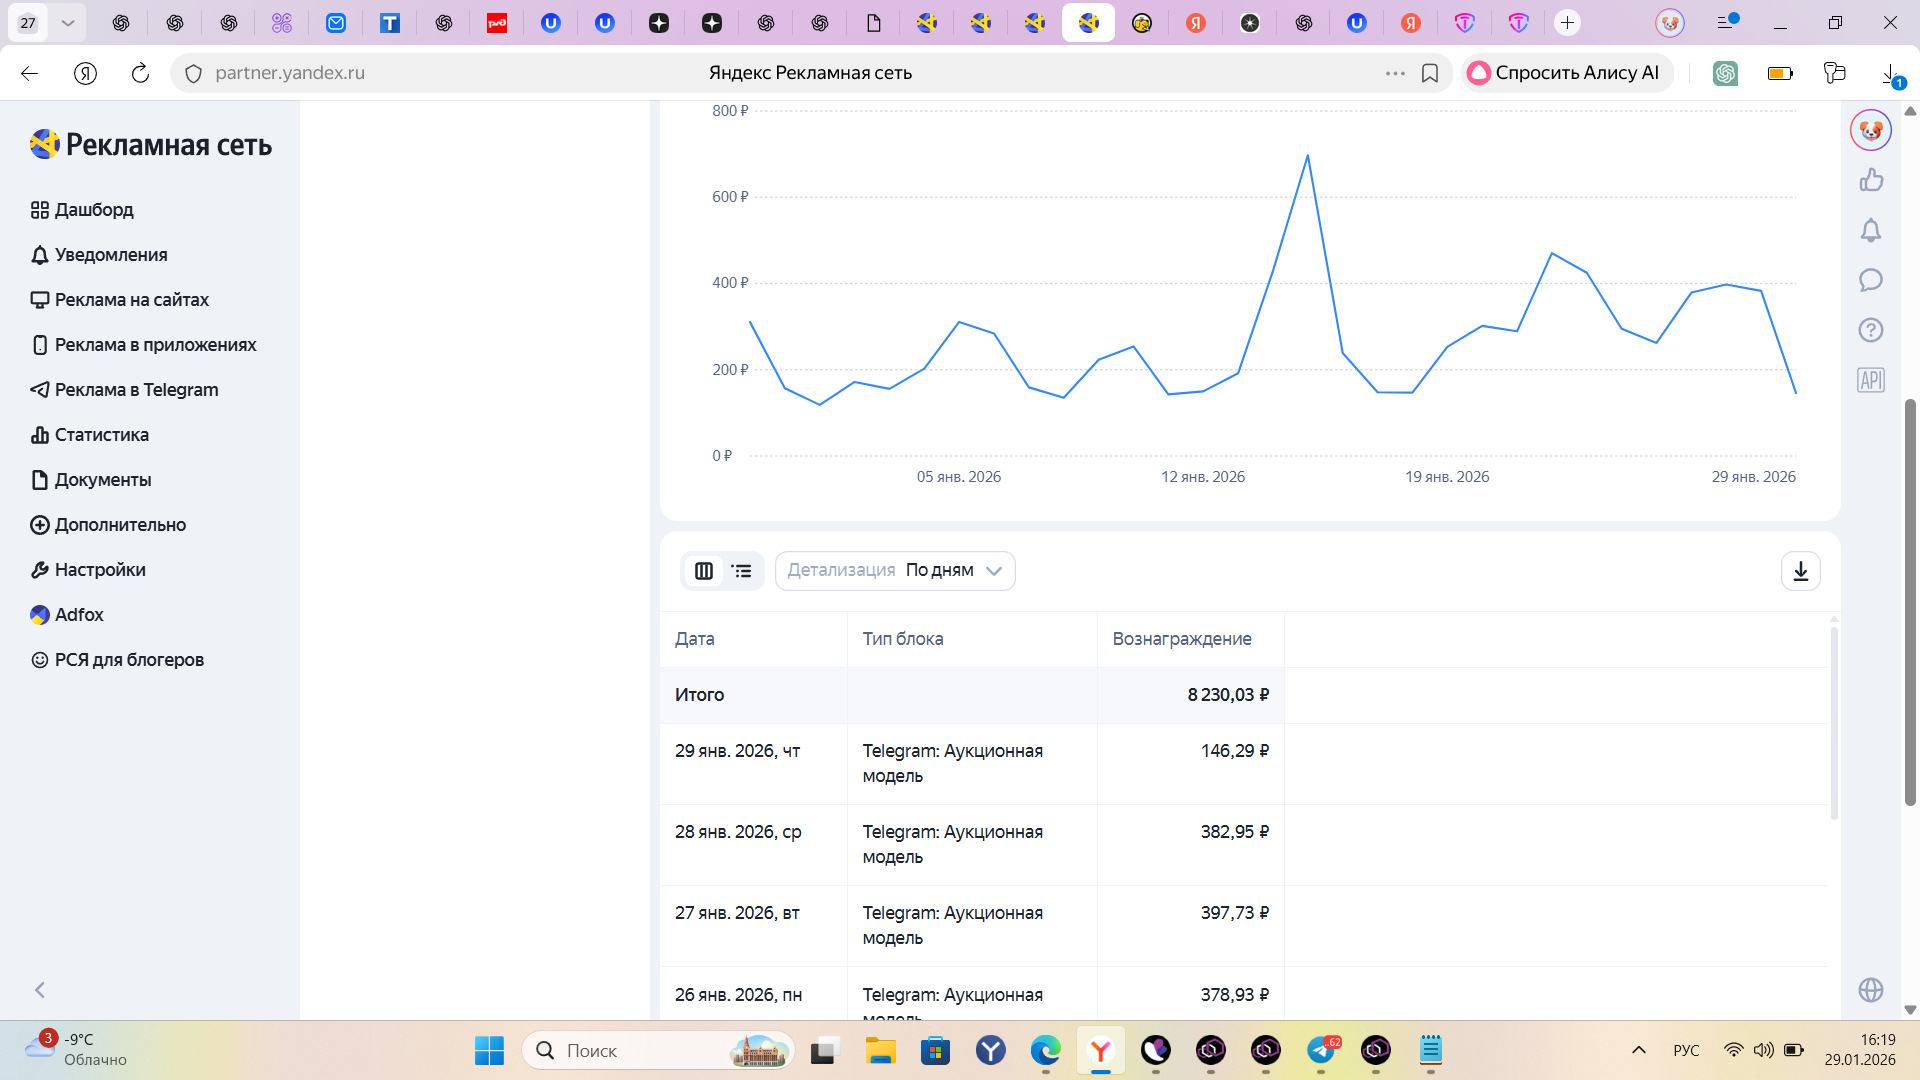Open the chat bubble icon
The image size is (1920, 1080).
coord(1870,280)
